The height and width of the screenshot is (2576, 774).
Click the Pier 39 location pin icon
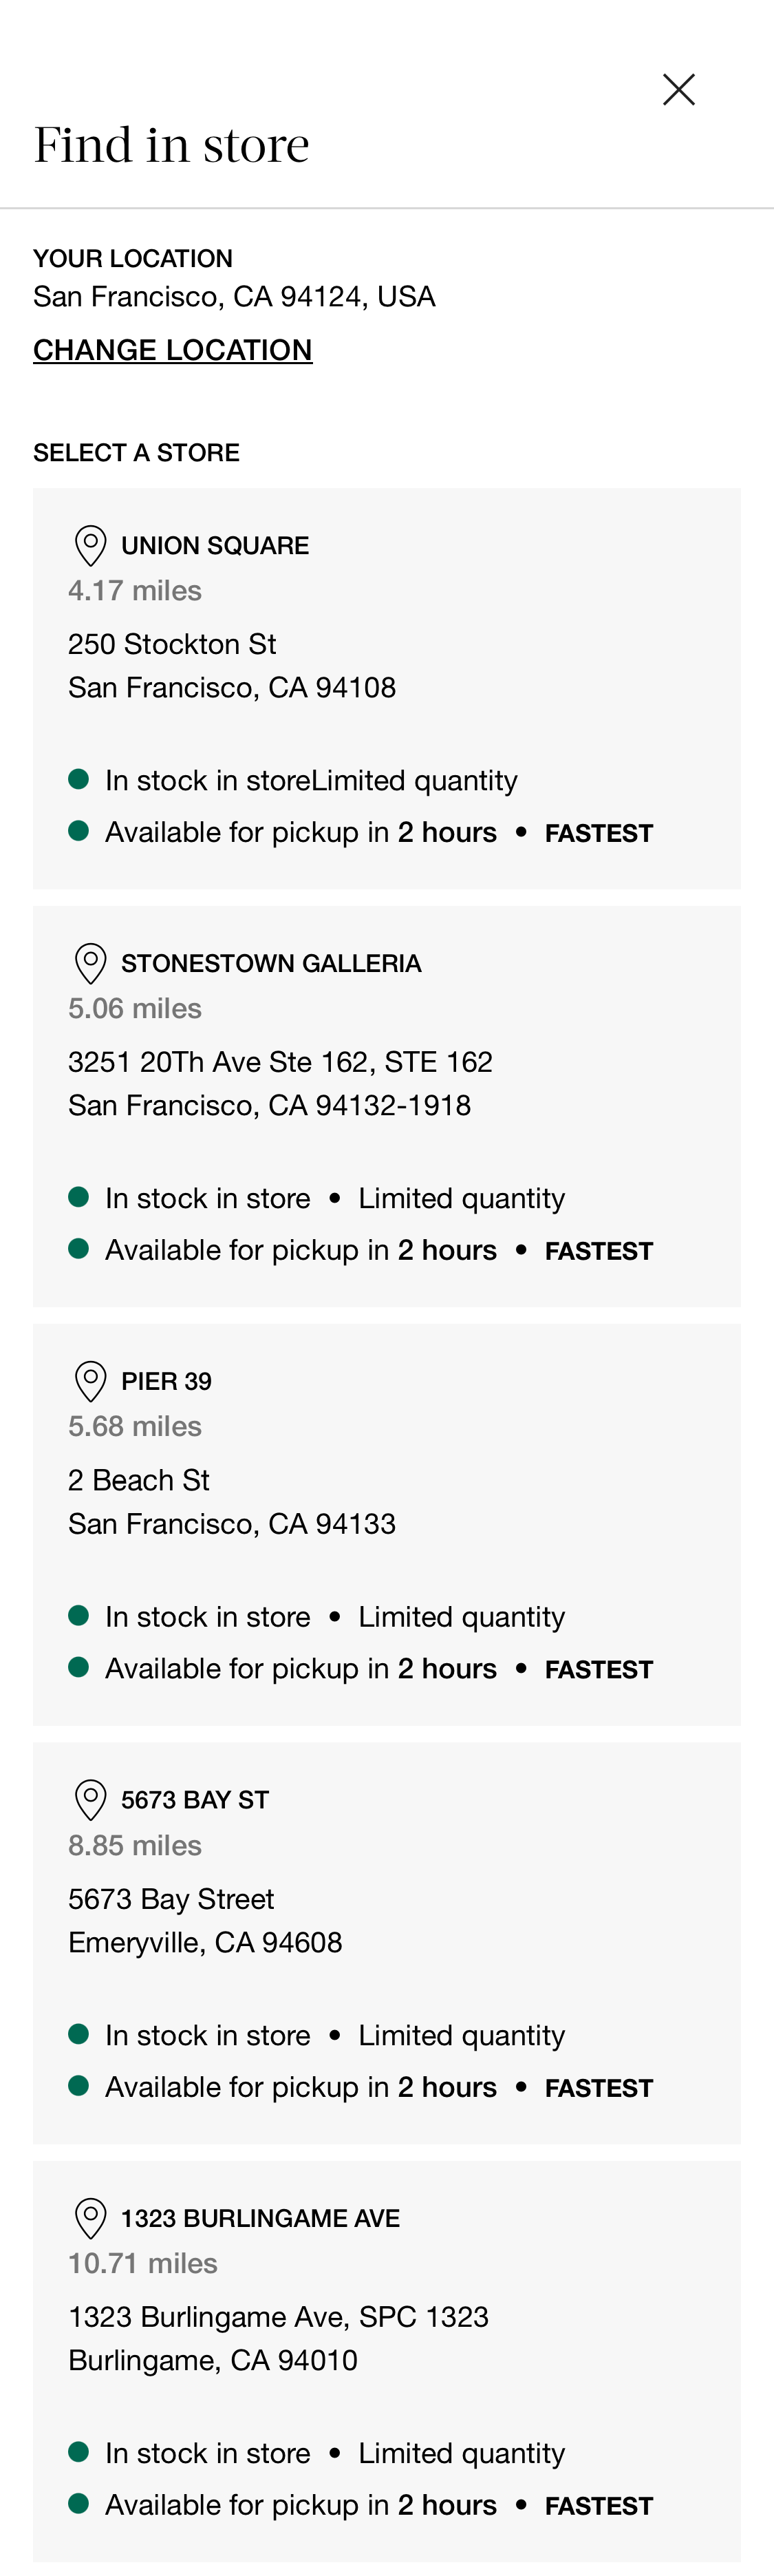point(89,1381)
